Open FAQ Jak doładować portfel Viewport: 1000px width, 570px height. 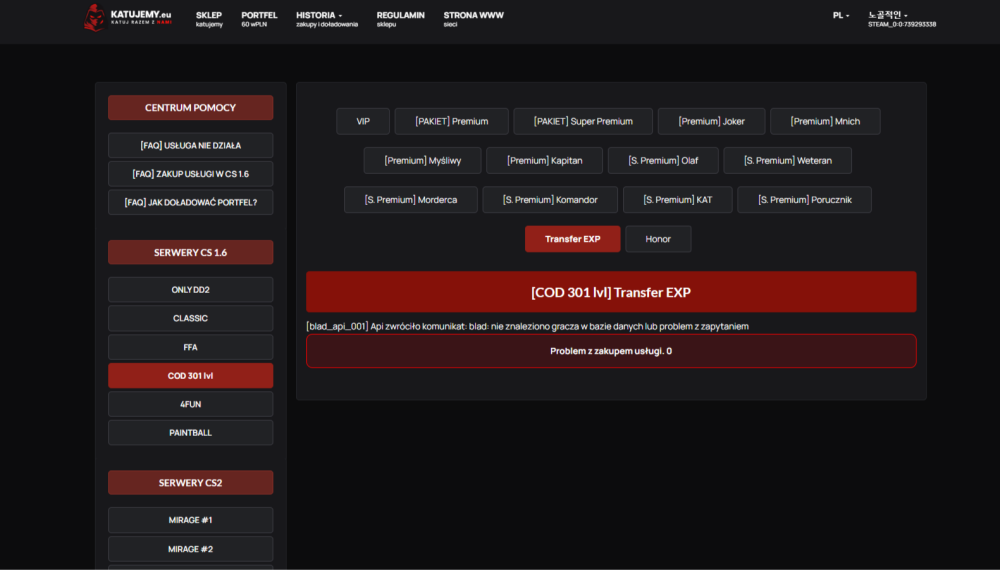pos(191,202)
